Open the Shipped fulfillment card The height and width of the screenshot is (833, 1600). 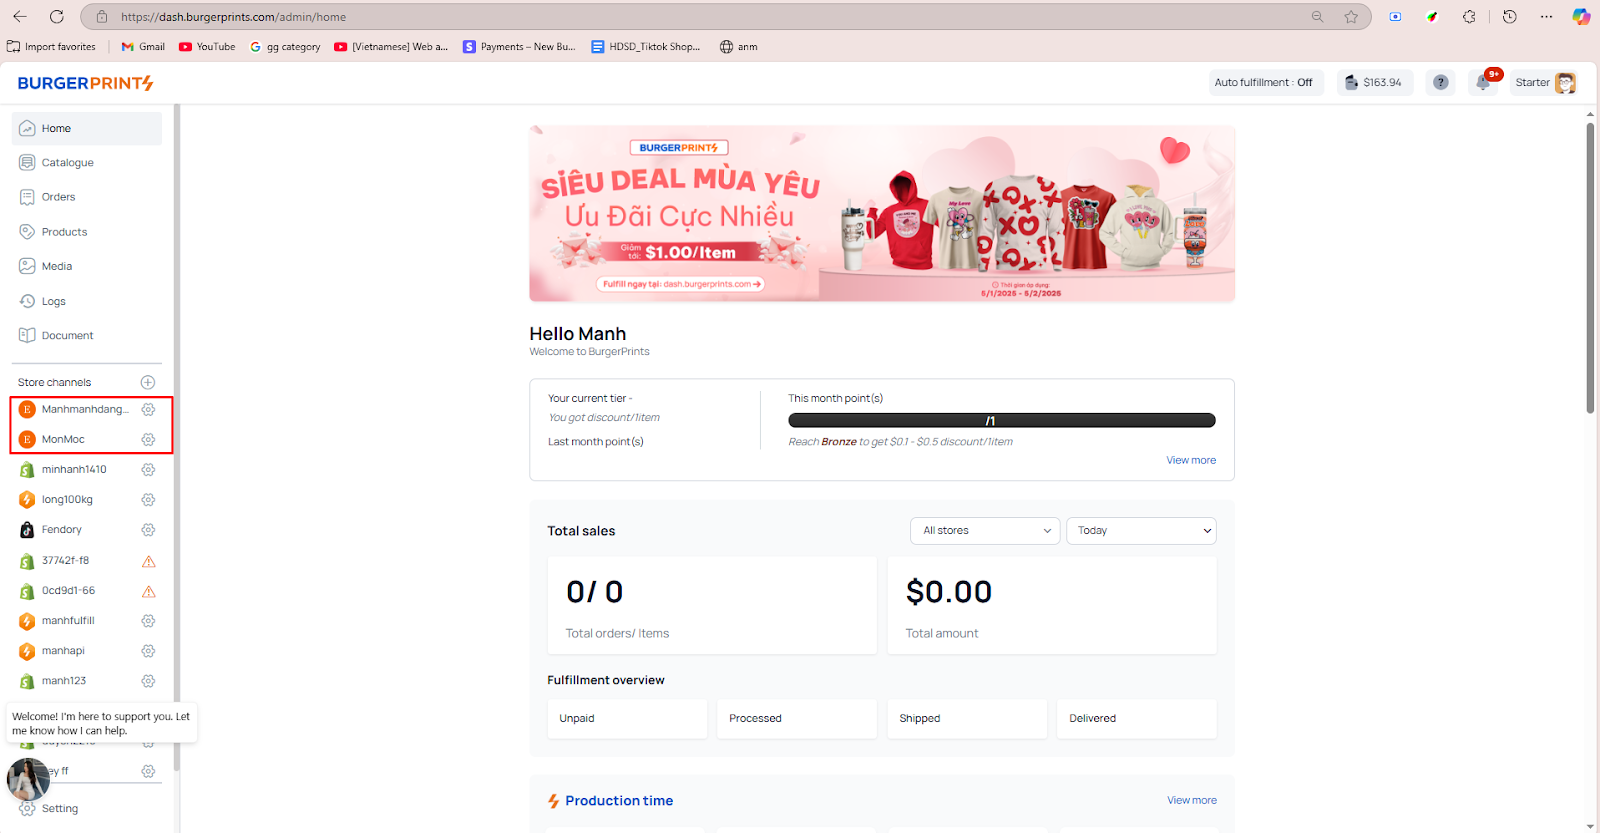tap(967, 718)
